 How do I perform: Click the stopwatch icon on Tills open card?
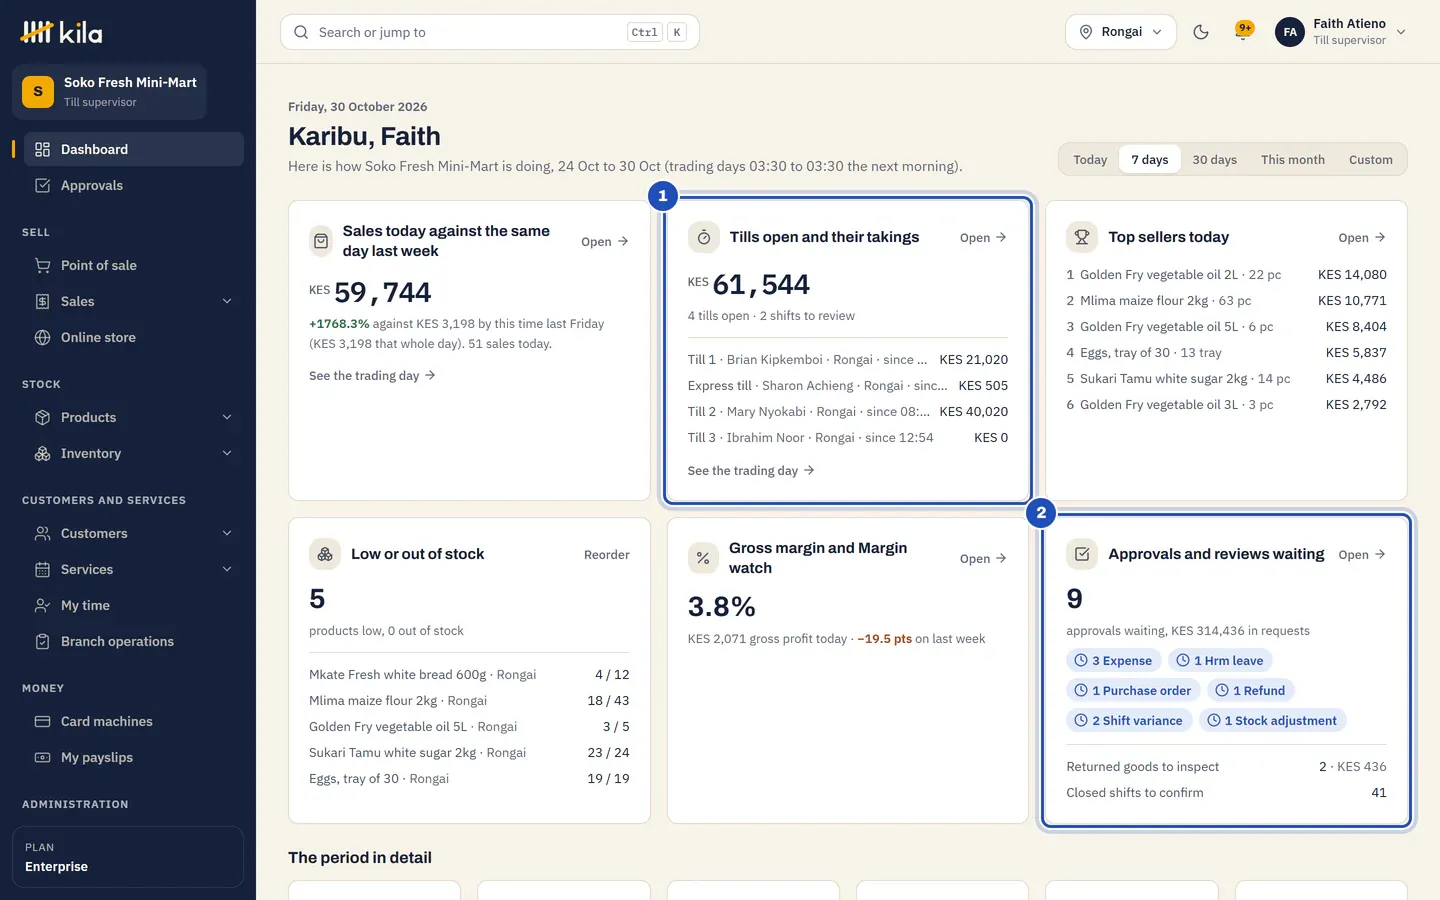click(x=703, y=237)
